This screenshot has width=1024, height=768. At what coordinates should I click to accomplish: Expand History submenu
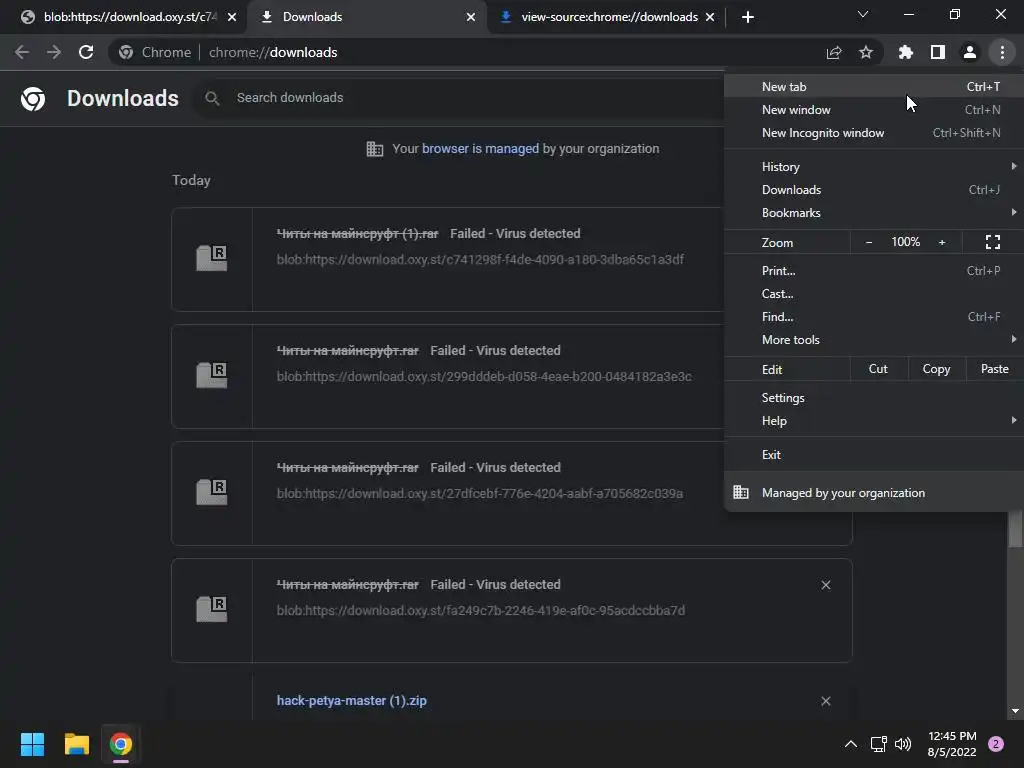coord(874,167)
